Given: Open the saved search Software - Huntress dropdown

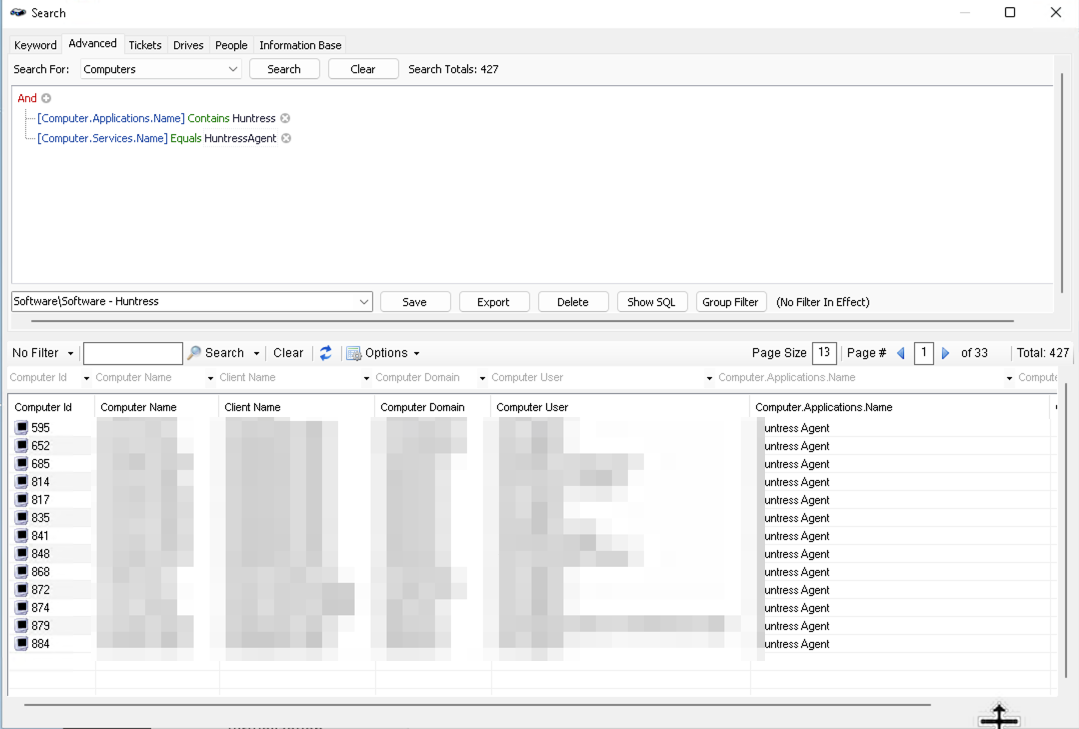Looking at the screenshot, I should click(x=363, y=302).
